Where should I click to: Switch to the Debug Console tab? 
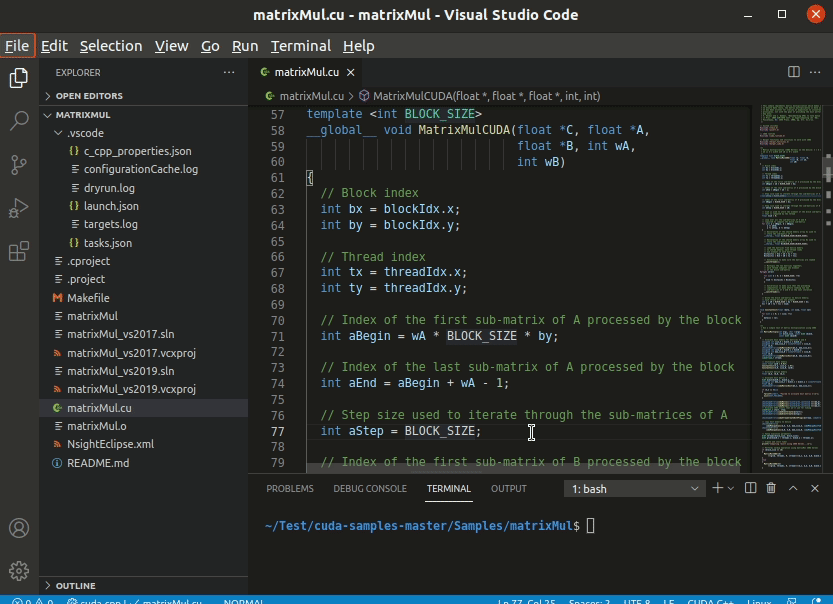pyautogui.click(x=370, y=489)
